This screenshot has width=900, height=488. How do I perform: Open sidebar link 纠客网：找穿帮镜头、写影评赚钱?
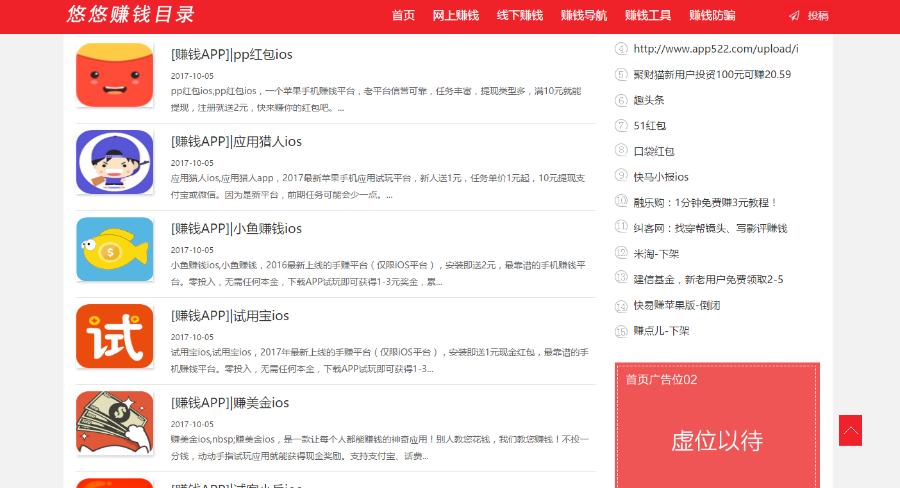[710, 228]
